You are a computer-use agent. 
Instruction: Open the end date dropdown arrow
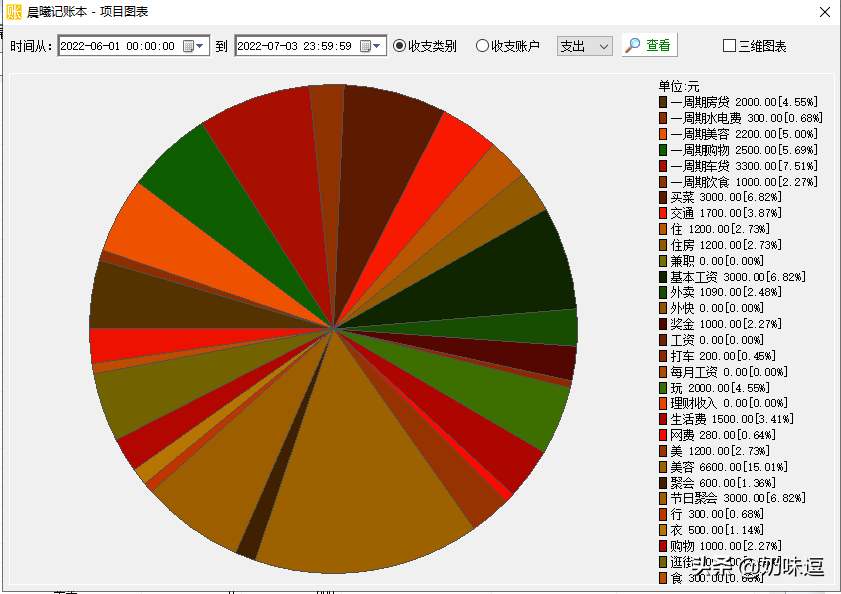pyautogui.click(x=378, y=46)
